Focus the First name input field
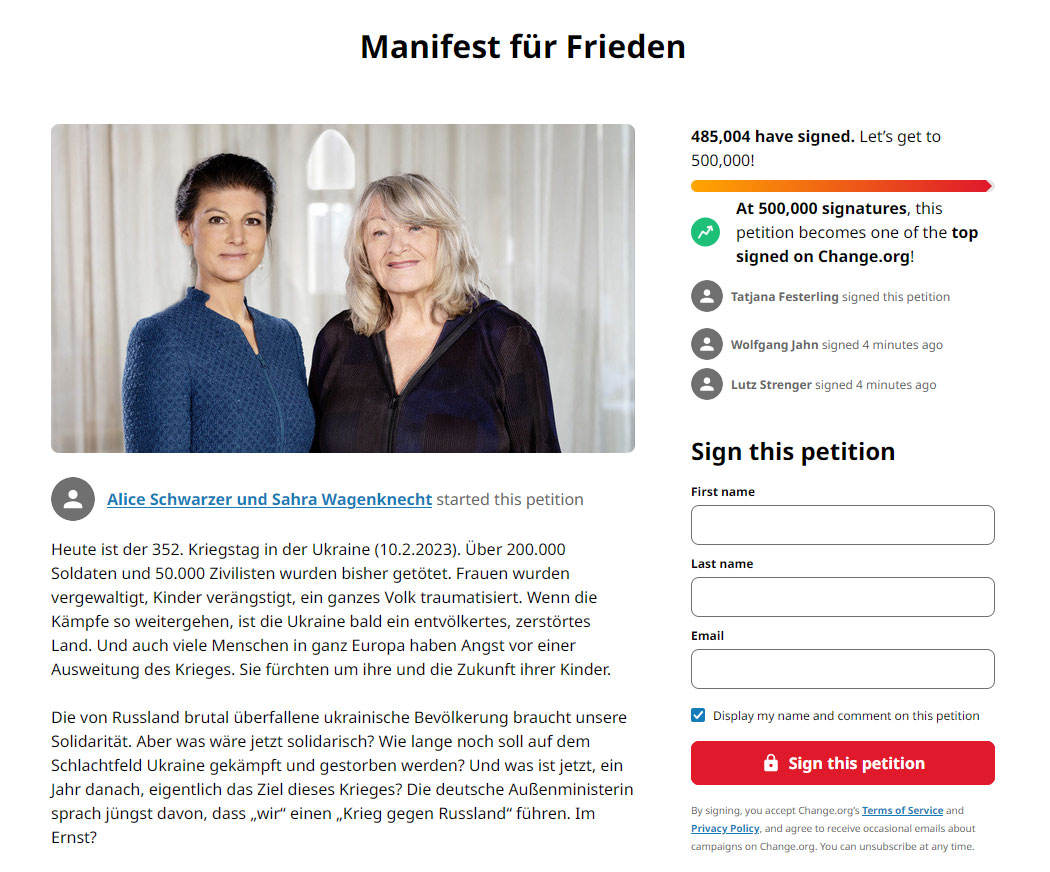The image size is (1050, 872). click(842, 525)
